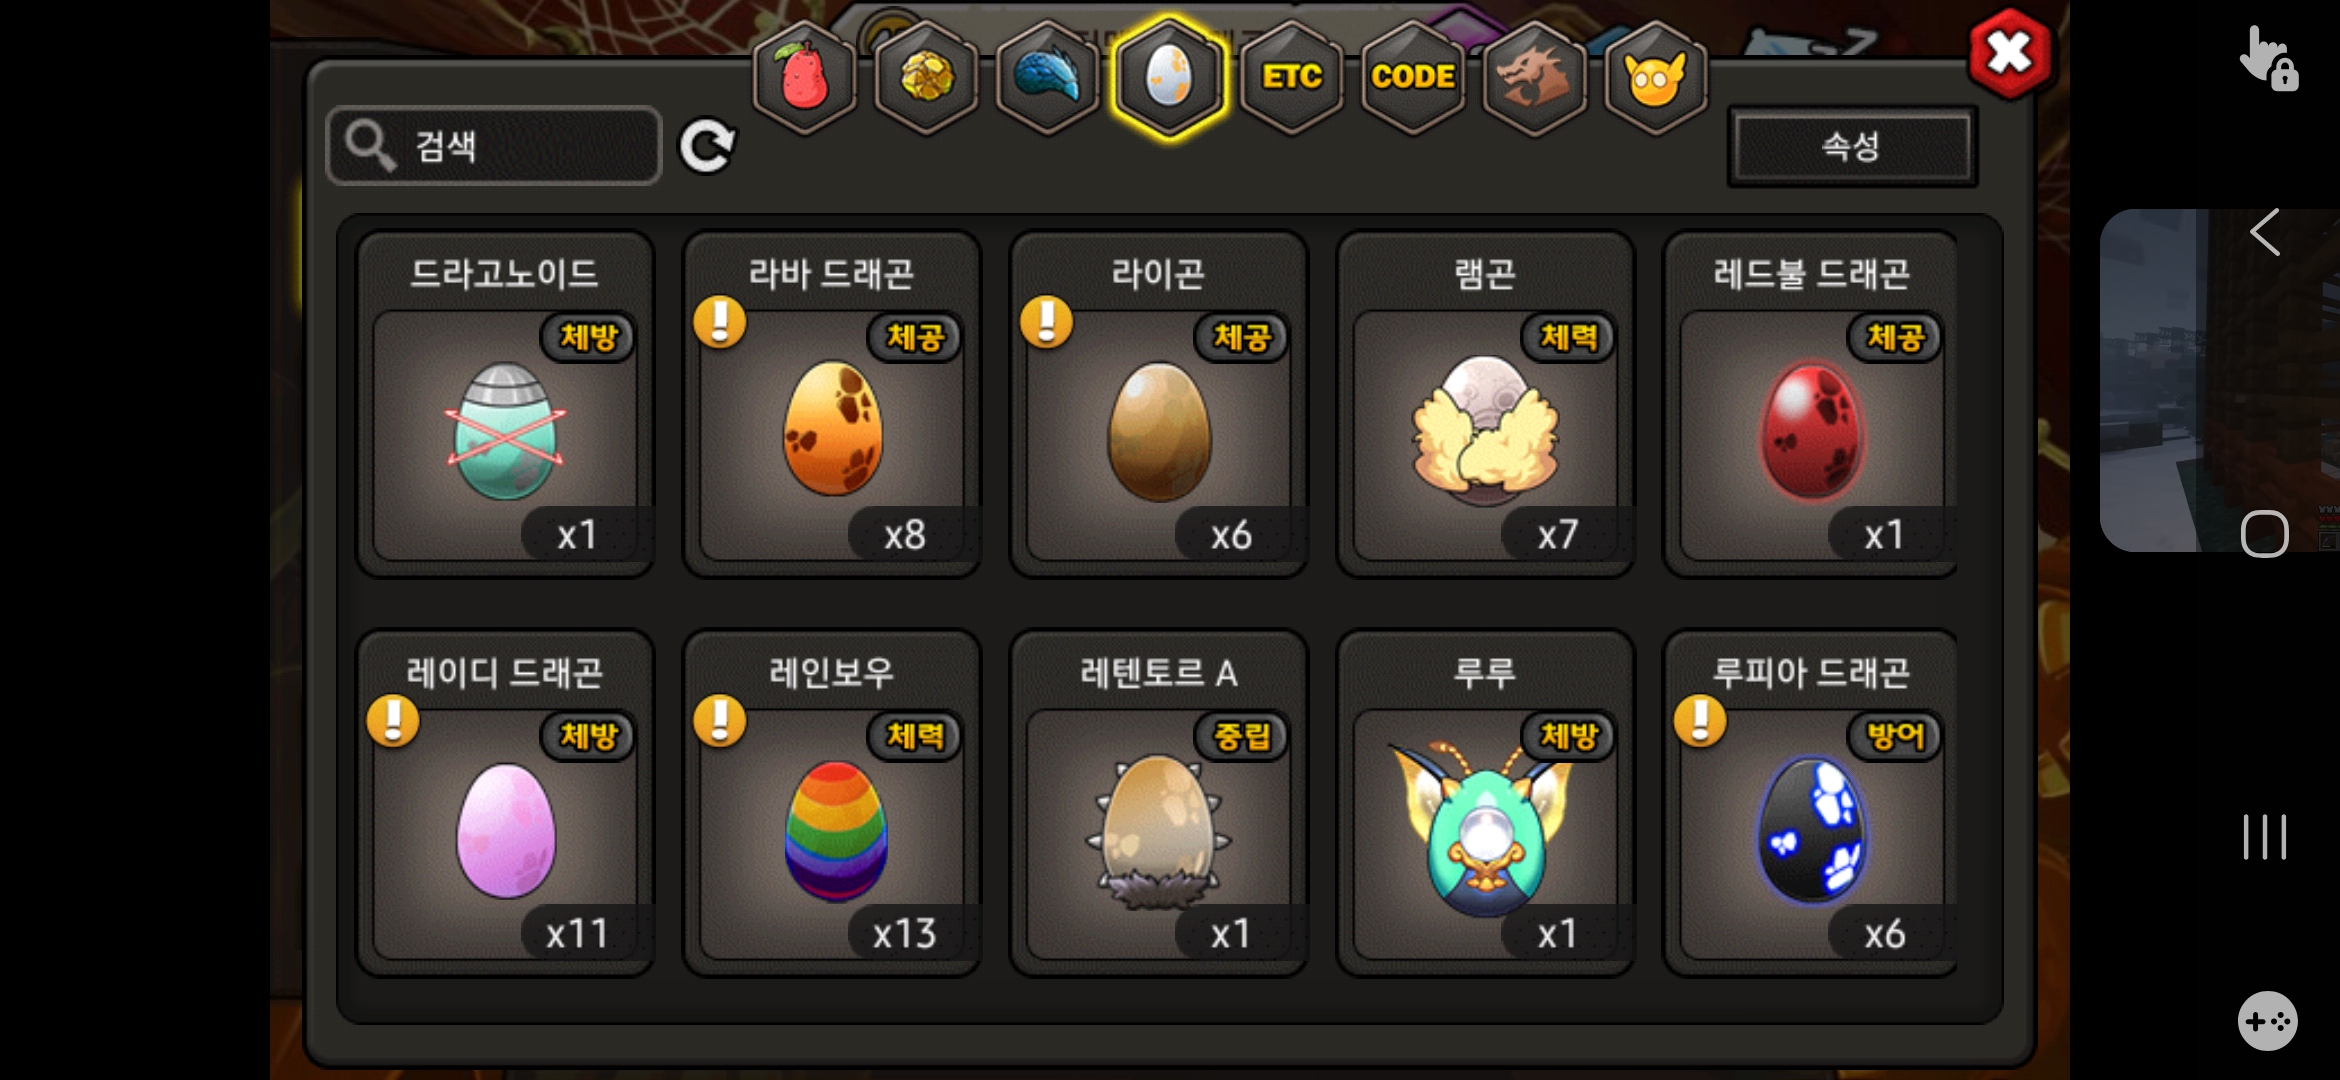Pick the 레인보우 rainbow egg

[x=832, y=803]
